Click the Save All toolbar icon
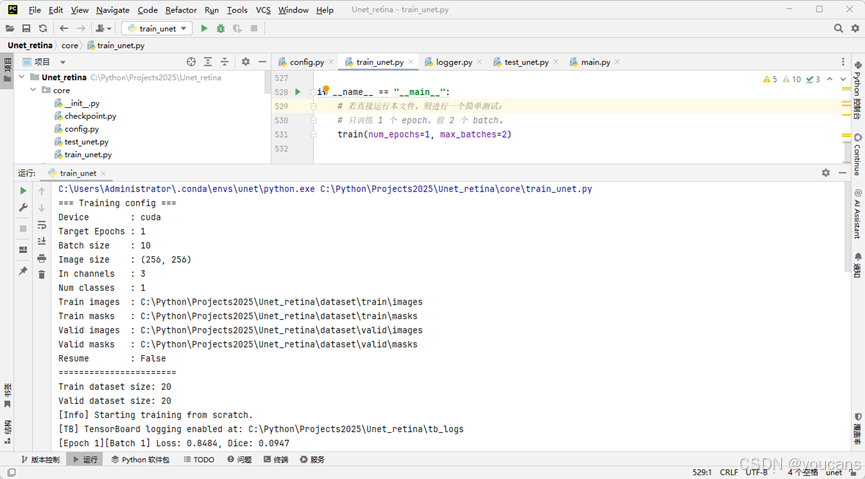Image resolution: width=865 pixels, height=479 pixels. click(x=26, y=28)
